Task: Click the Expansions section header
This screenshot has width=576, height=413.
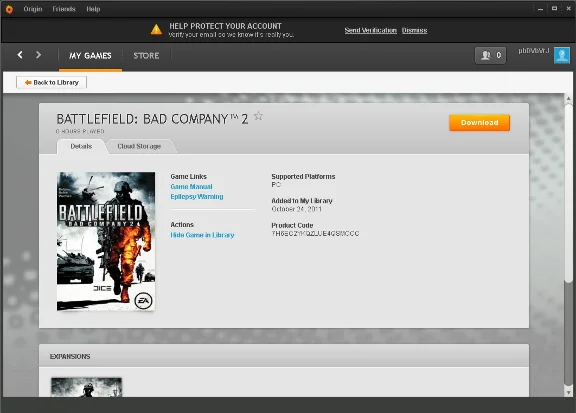Action: click(x=70, y=356)
